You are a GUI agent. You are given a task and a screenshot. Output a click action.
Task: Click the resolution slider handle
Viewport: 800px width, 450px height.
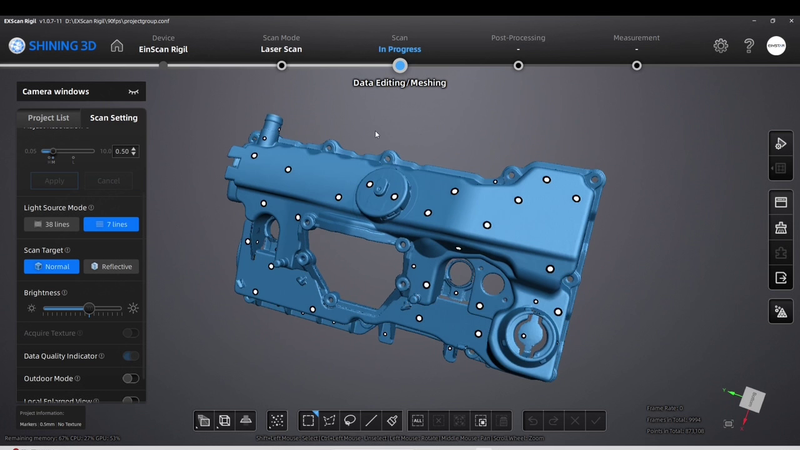tap(53, 151)
